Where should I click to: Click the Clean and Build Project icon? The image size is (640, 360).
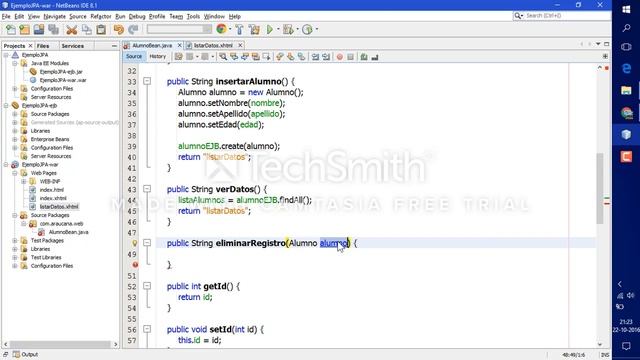[254, 29]
